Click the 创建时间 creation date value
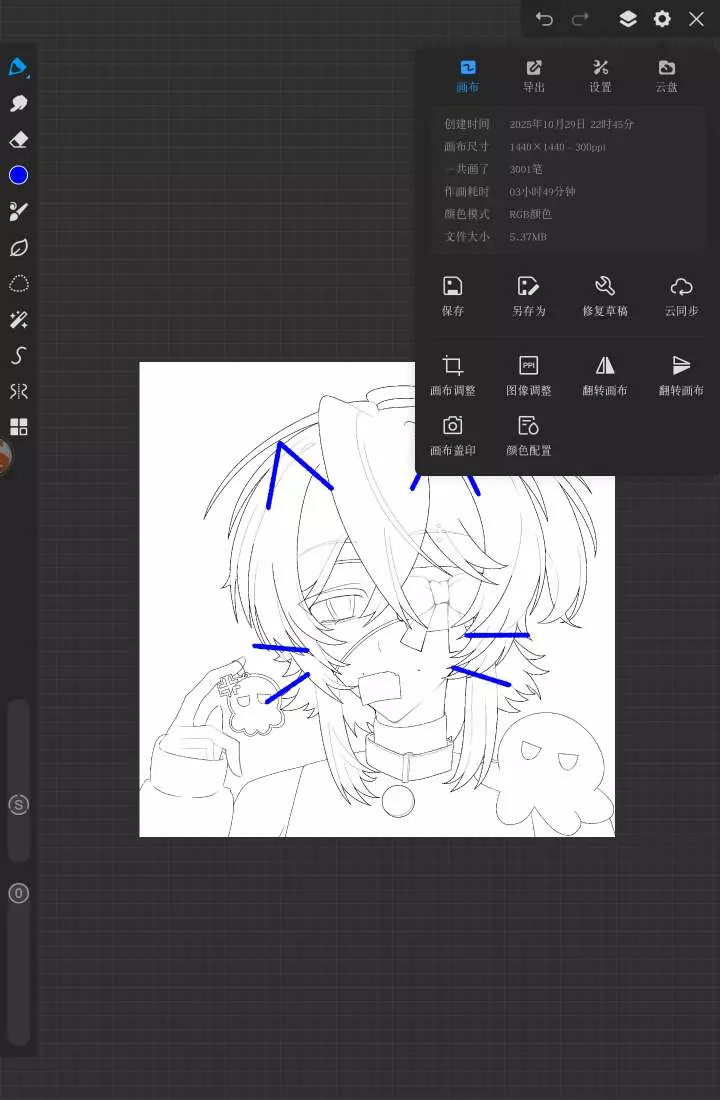Screen dimensions: 720x1100 [x=571, y=124]
